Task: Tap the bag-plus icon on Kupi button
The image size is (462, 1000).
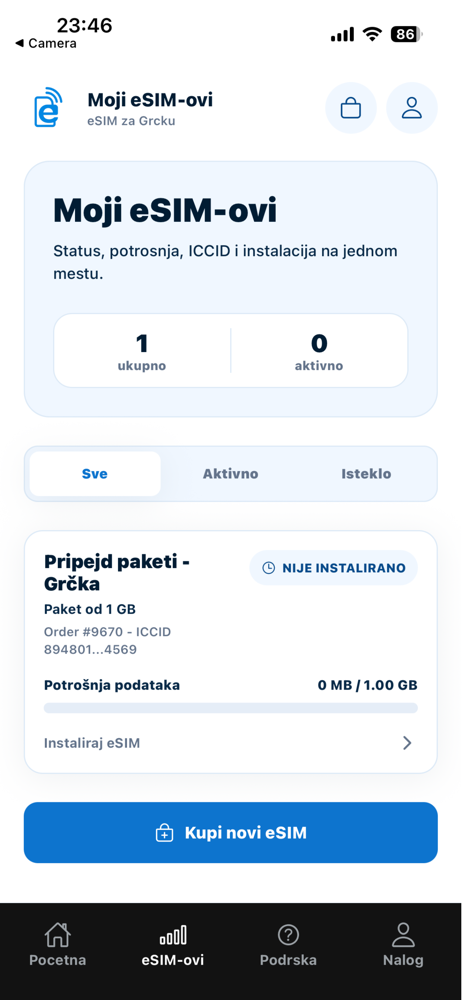Action: (165, 833)
